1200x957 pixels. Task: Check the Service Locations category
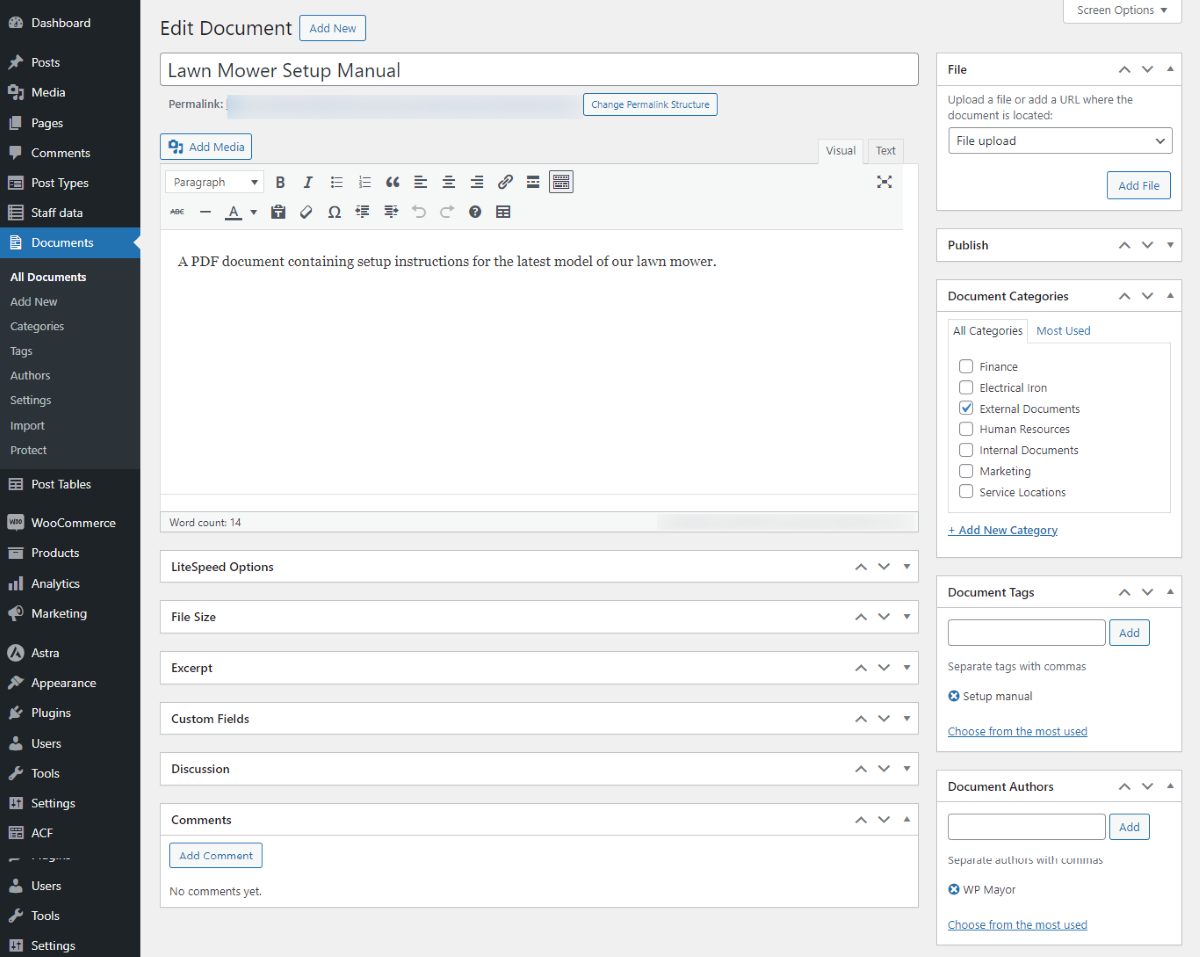click(x=966, y=491)
